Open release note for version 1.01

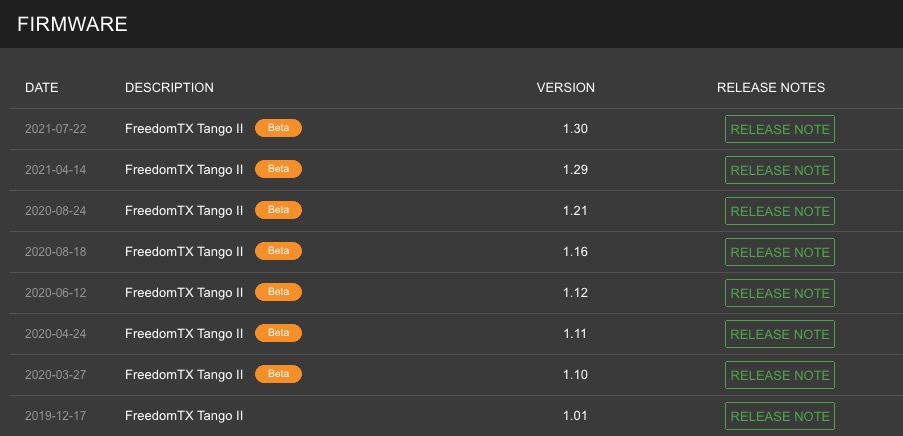[779, 416]
